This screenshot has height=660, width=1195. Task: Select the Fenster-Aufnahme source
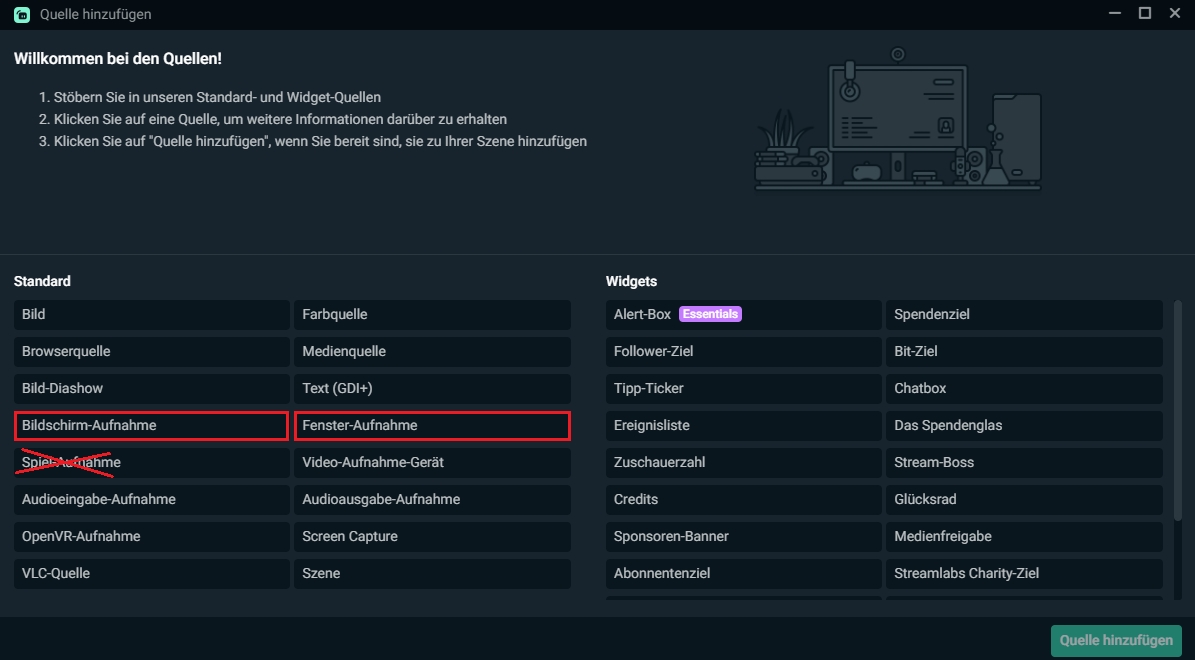pos(432,425)
